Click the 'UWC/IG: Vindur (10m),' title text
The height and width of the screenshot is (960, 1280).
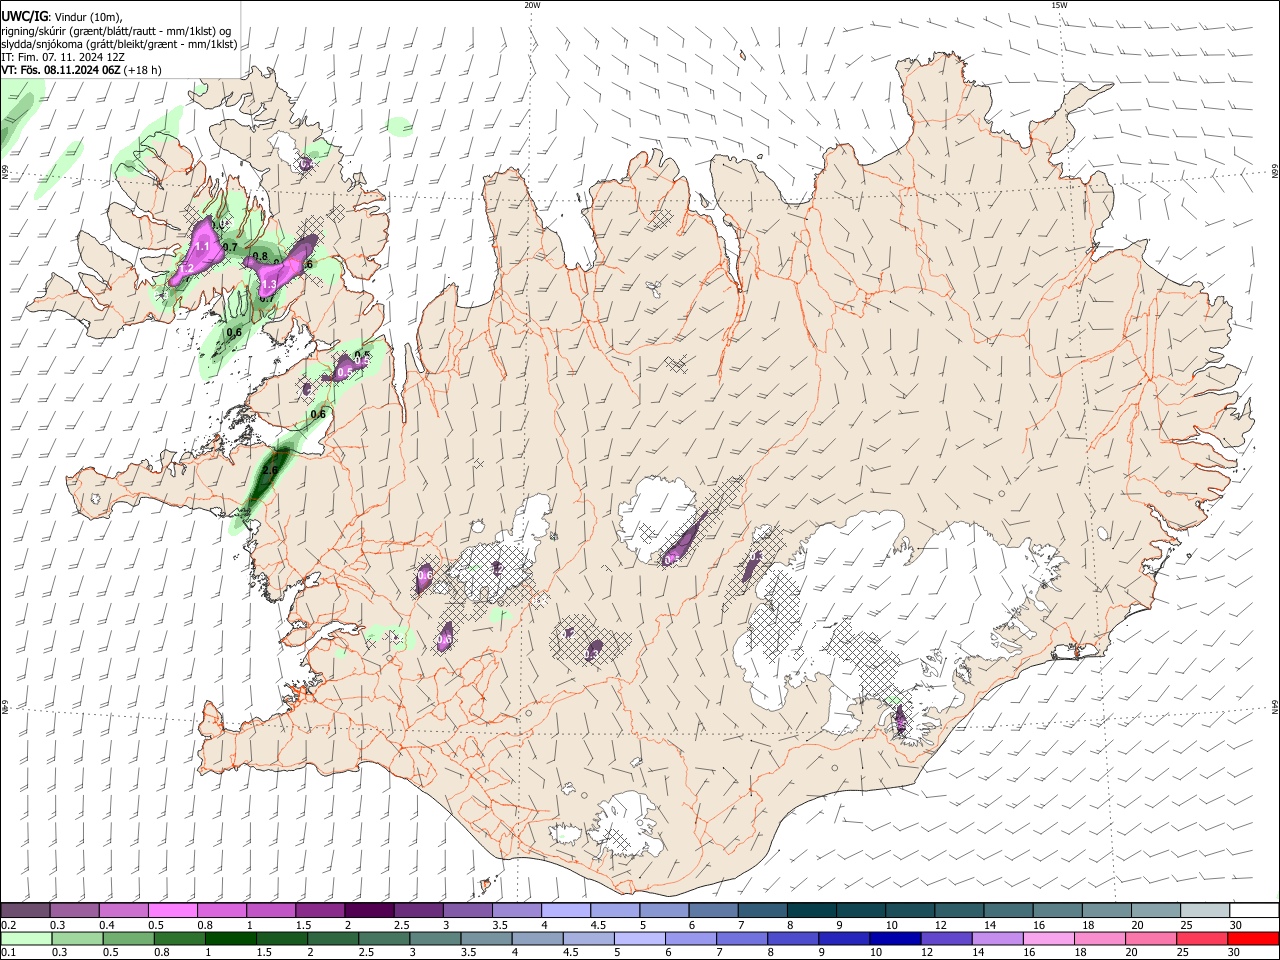click(x=62, y=17)
